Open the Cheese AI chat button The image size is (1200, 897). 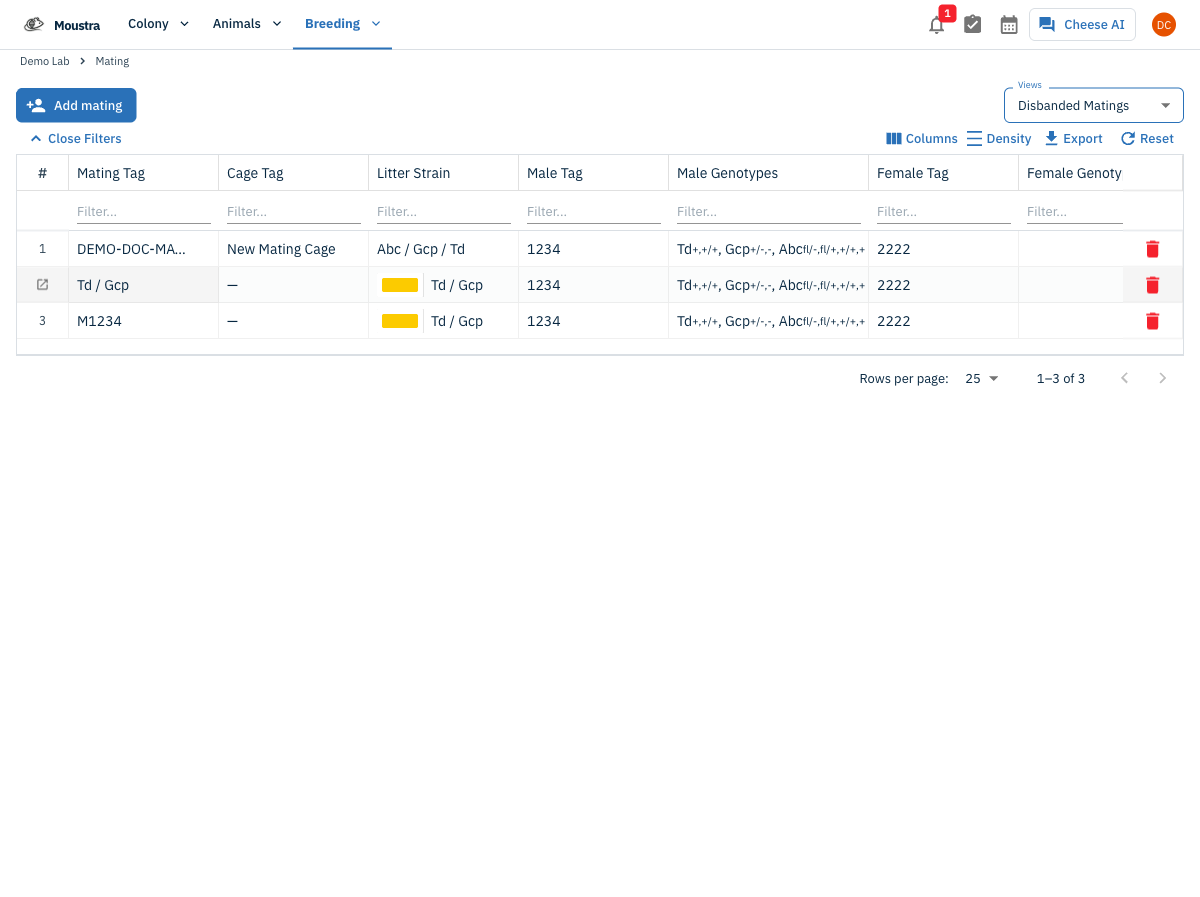pos(1082,25)
